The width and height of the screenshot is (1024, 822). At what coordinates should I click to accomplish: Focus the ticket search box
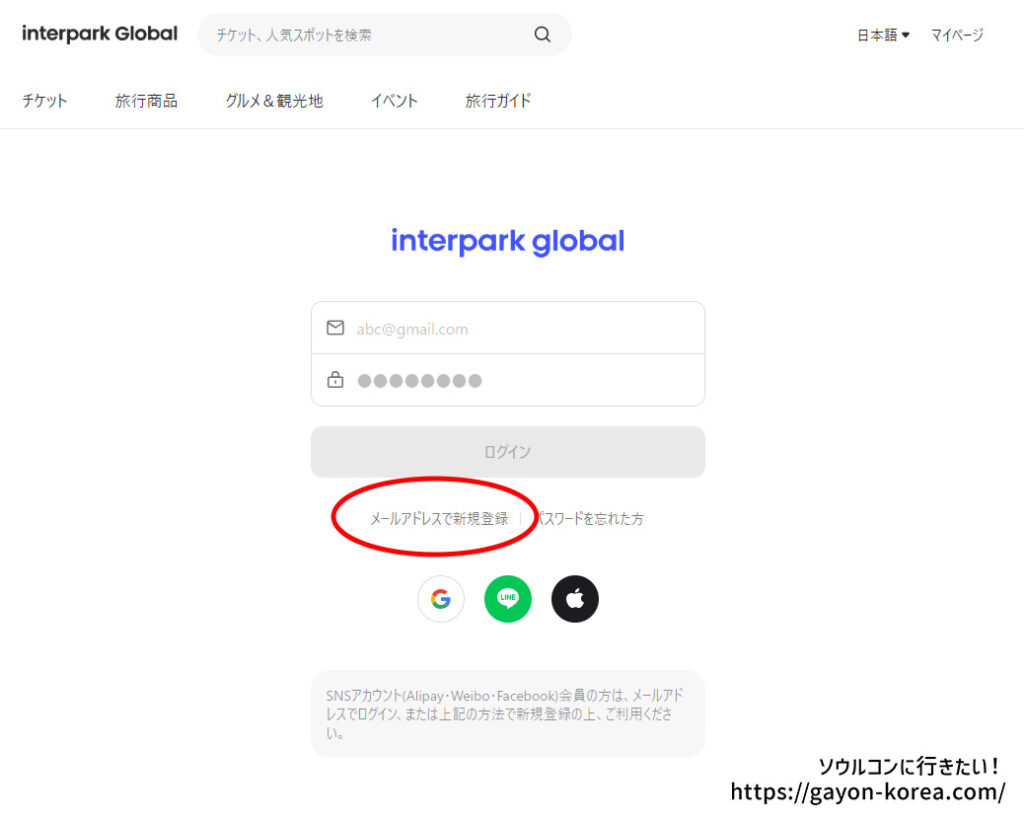coord(384,35)
